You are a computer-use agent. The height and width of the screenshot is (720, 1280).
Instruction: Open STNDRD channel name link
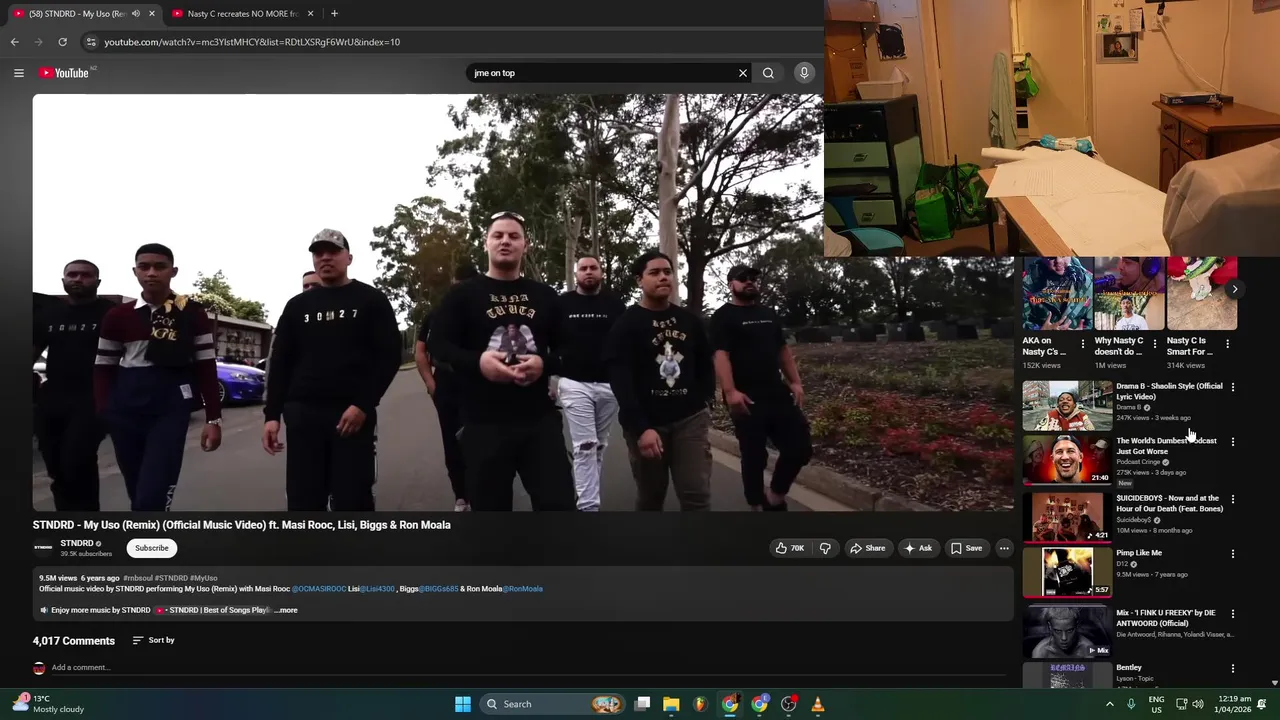(x=77, y=543)
